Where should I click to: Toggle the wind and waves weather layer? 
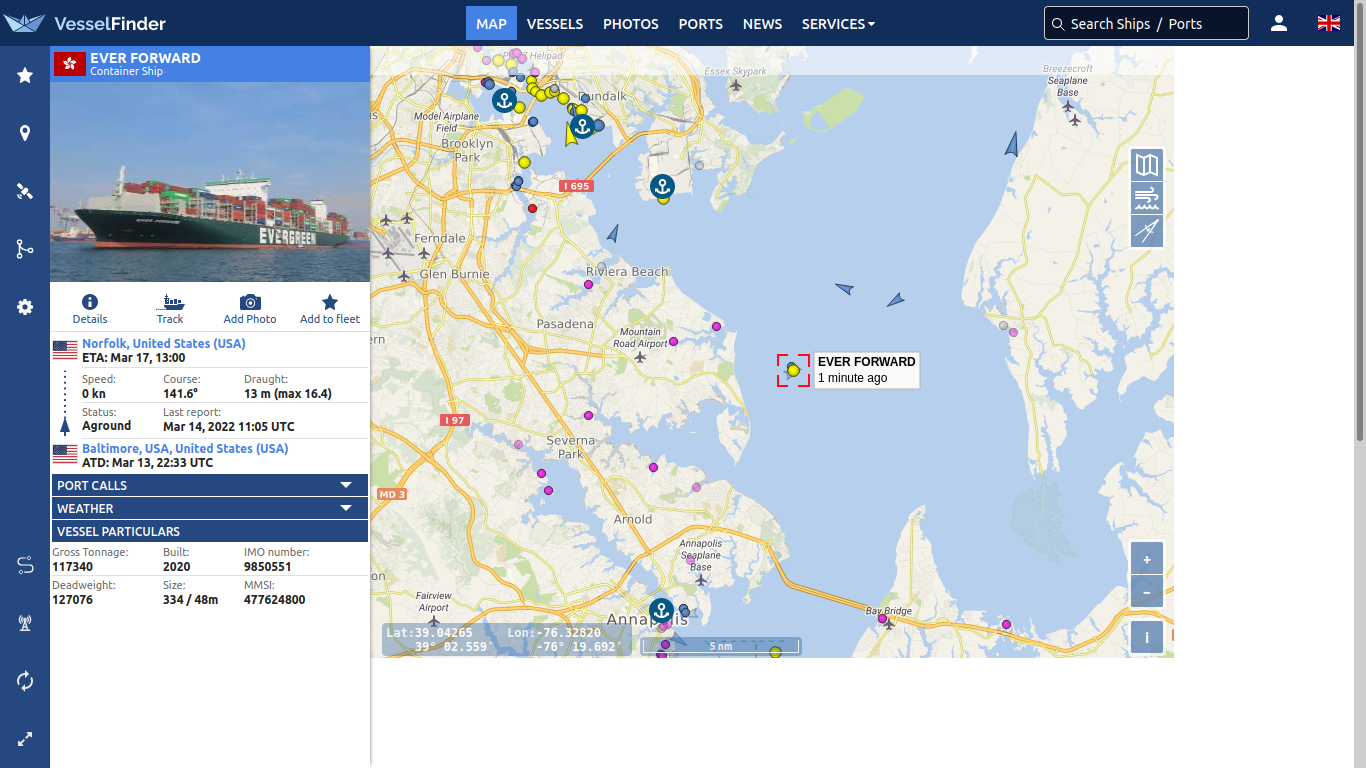(1147, 198)
